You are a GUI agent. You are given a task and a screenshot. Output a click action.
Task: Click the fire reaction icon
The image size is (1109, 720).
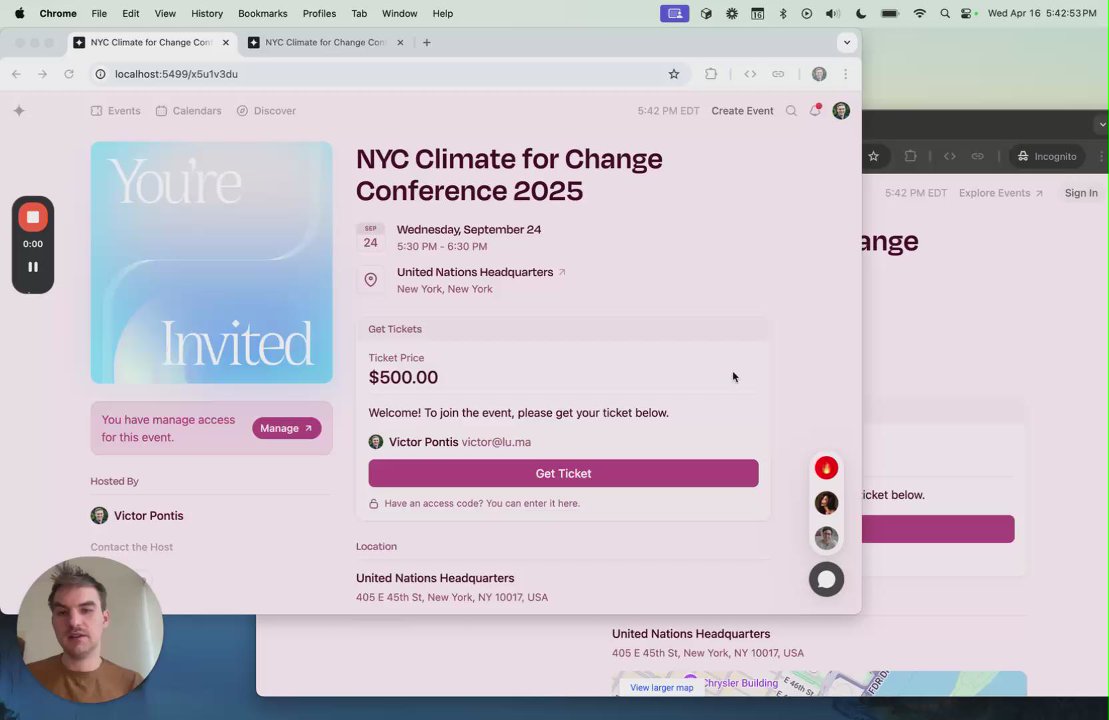coord(826,468)
